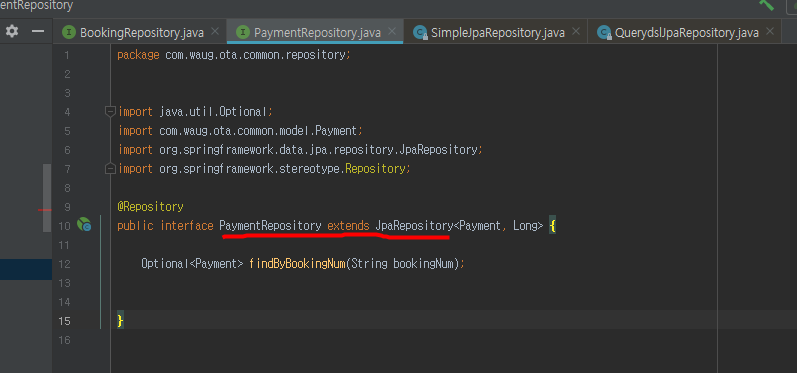
Task: Close the PaymentRepository.java tab
Action: coord(392,32)
